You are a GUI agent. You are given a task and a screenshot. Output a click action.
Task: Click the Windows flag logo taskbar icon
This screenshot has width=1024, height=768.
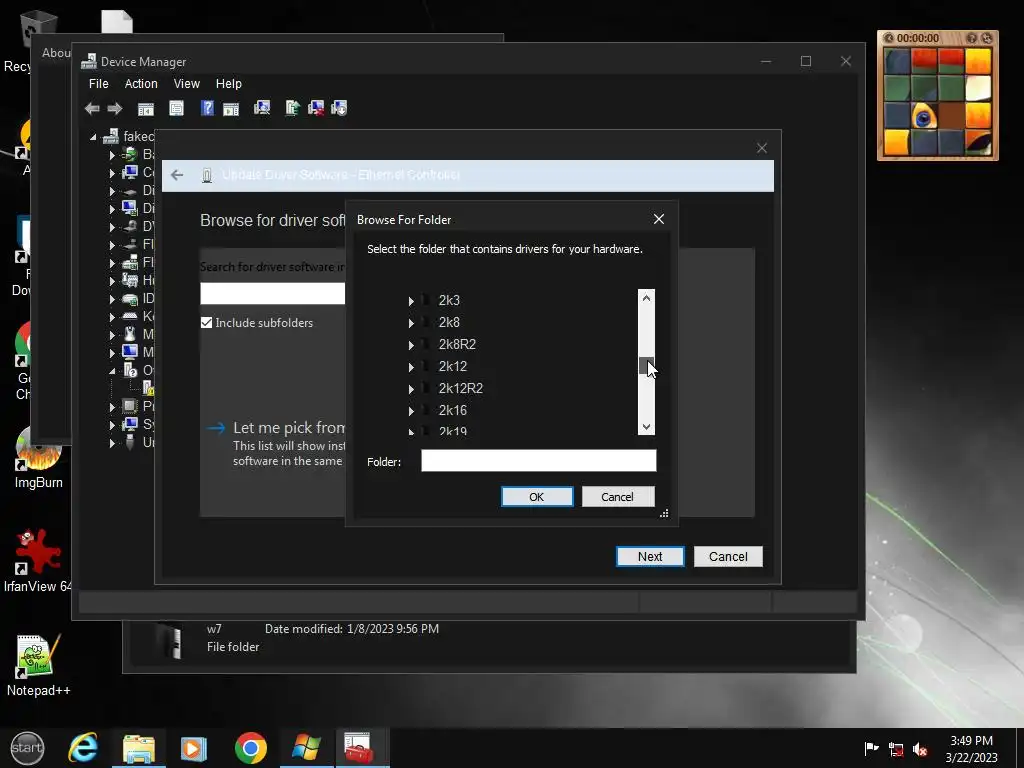click(x=306, y=748)
